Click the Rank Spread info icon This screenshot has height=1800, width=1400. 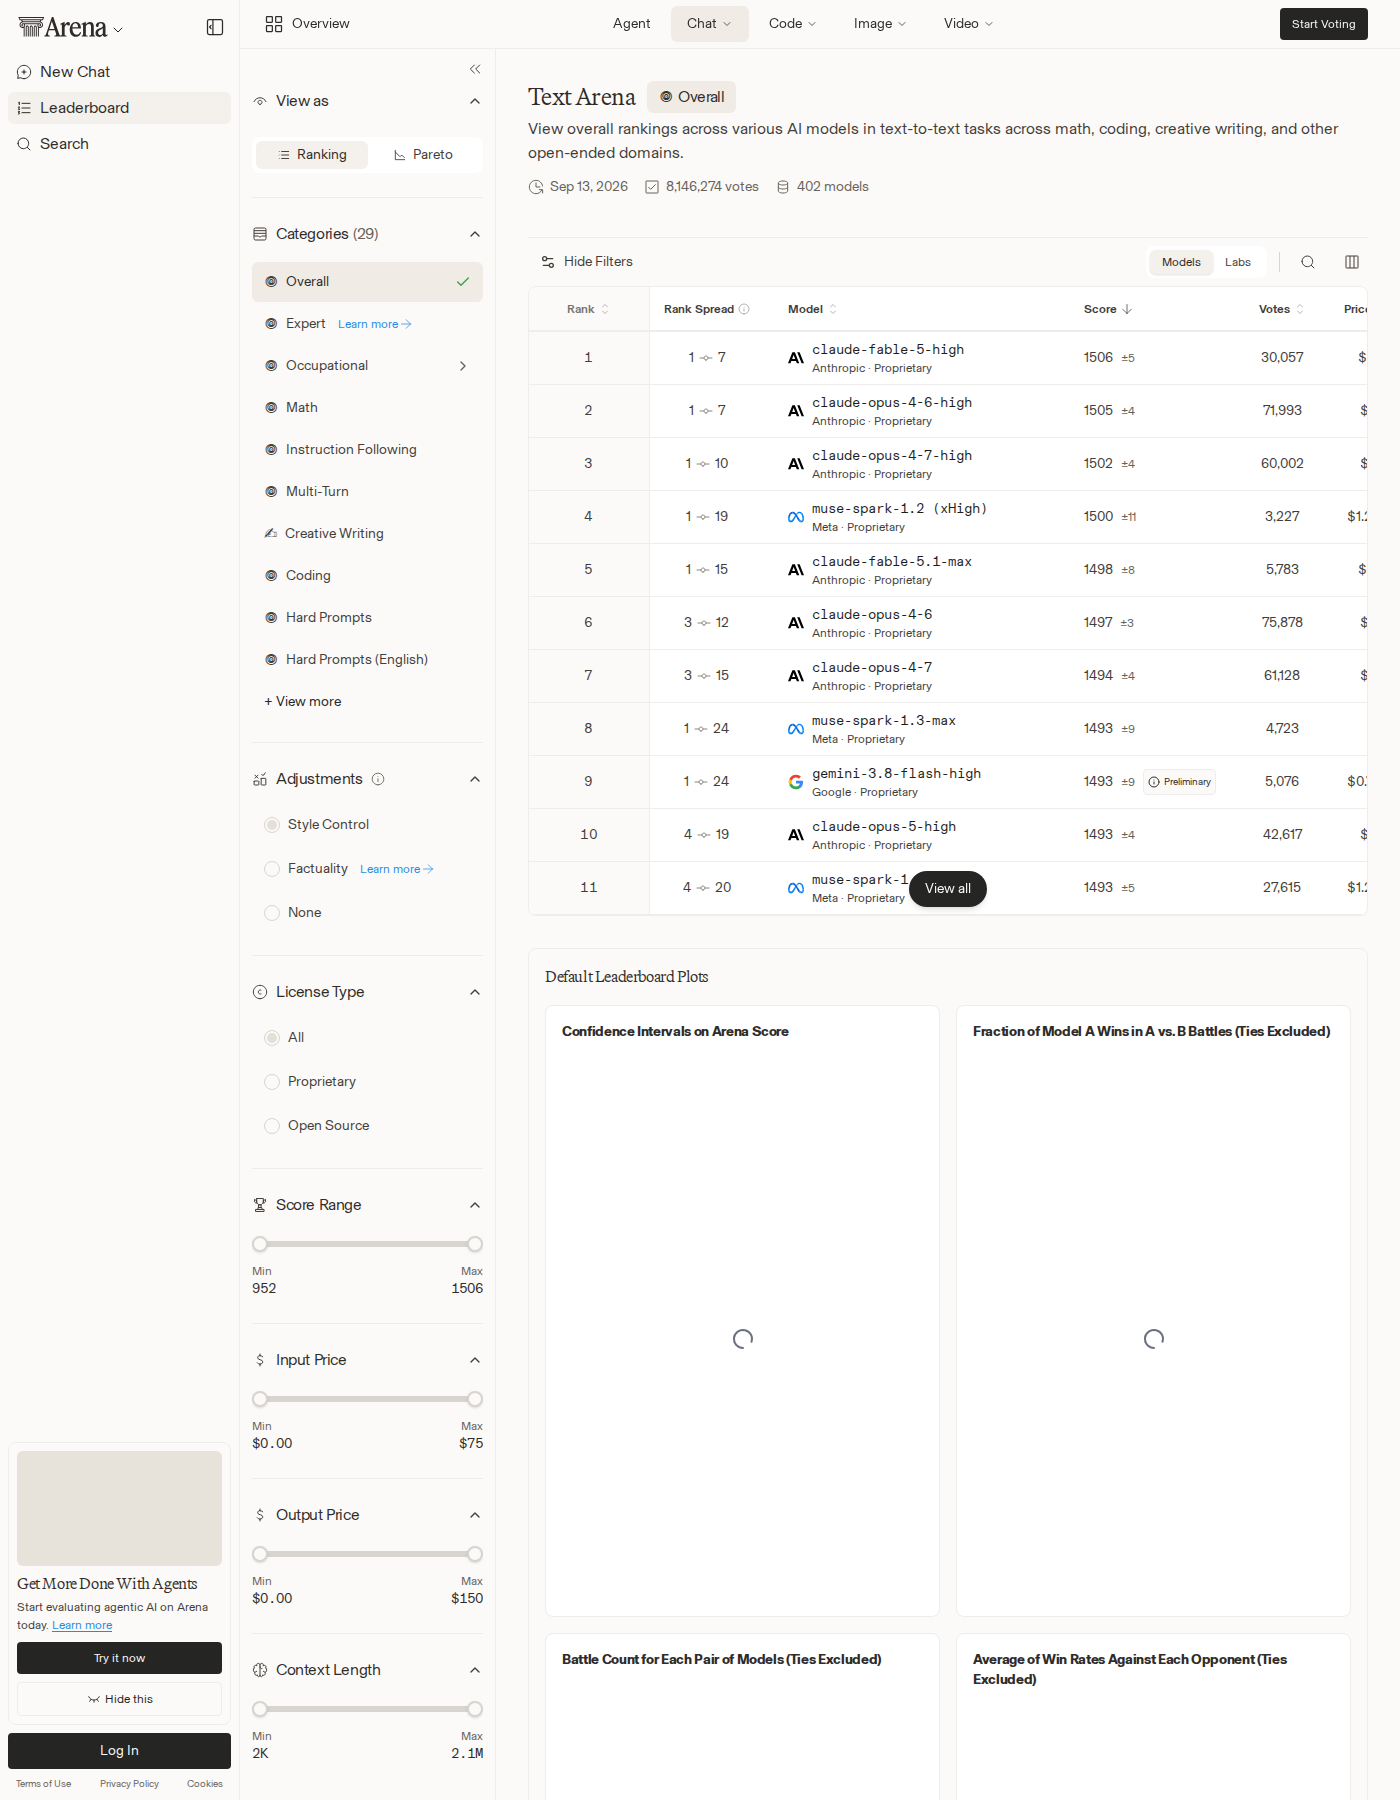click(744, 309)
